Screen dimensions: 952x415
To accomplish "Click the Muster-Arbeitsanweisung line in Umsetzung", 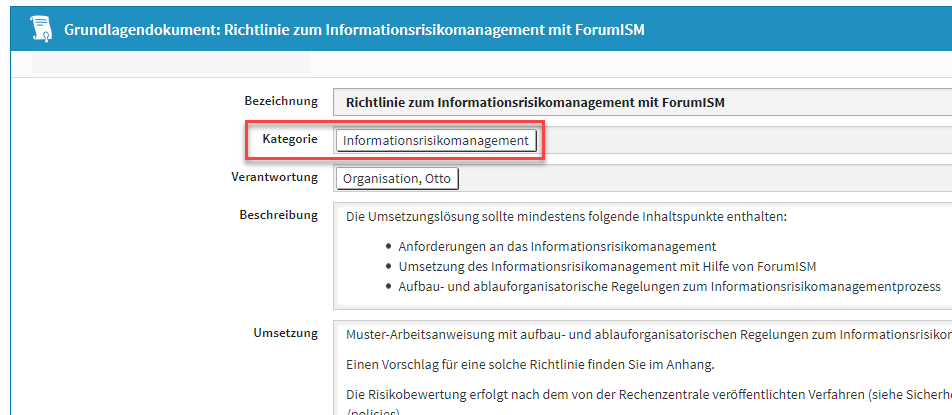I will pos(640,335).
